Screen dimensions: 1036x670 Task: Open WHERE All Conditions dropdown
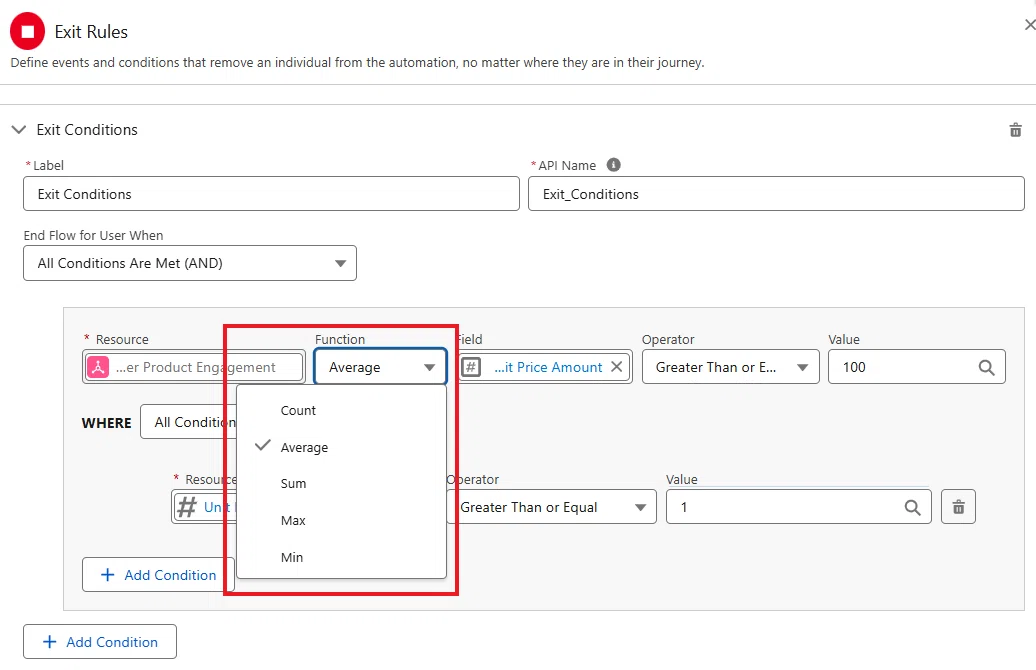(188, 422)
